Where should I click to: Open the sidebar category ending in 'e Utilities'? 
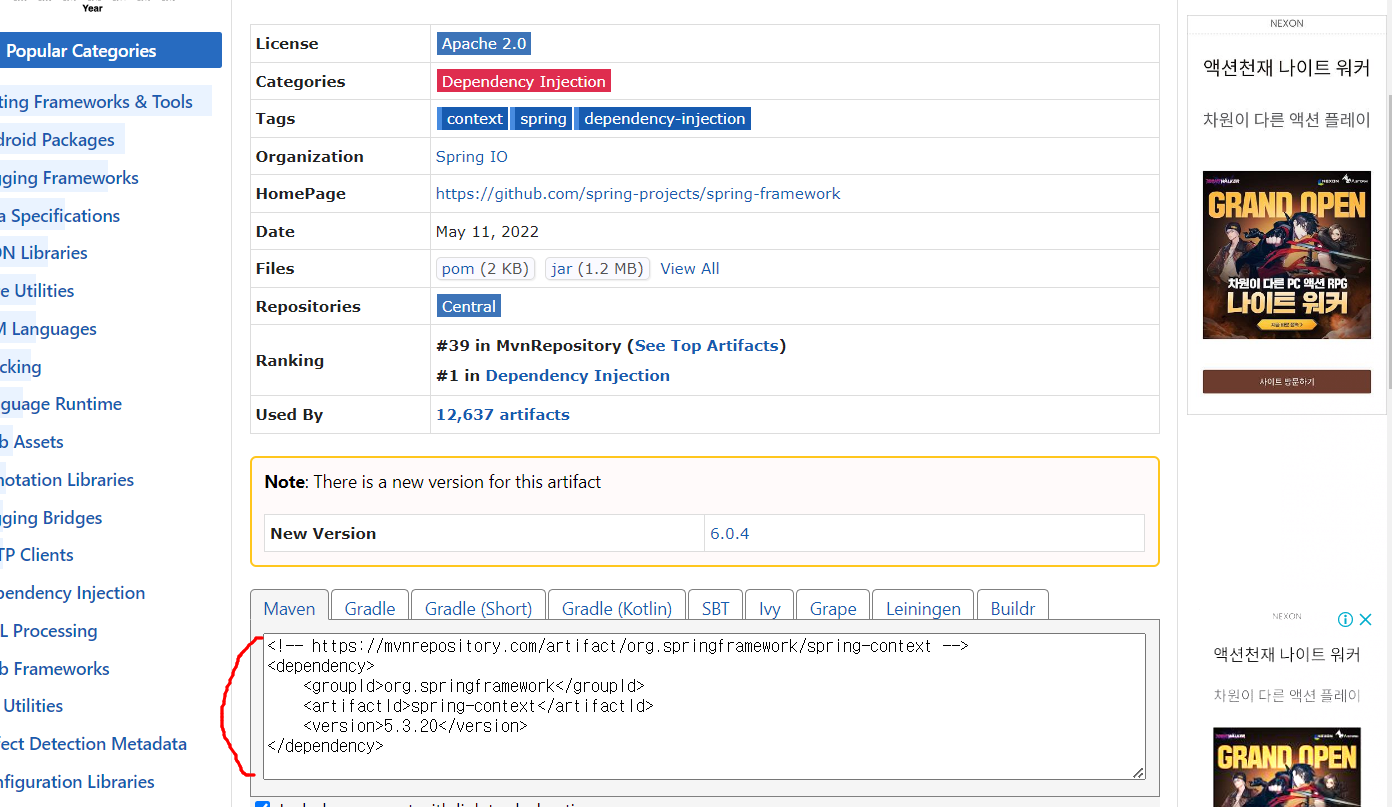click(x=37, y=291)
